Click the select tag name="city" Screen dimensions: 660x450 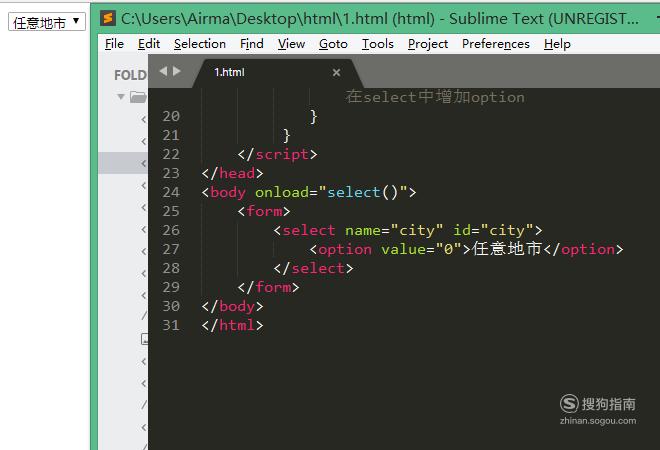coord(408,230)
